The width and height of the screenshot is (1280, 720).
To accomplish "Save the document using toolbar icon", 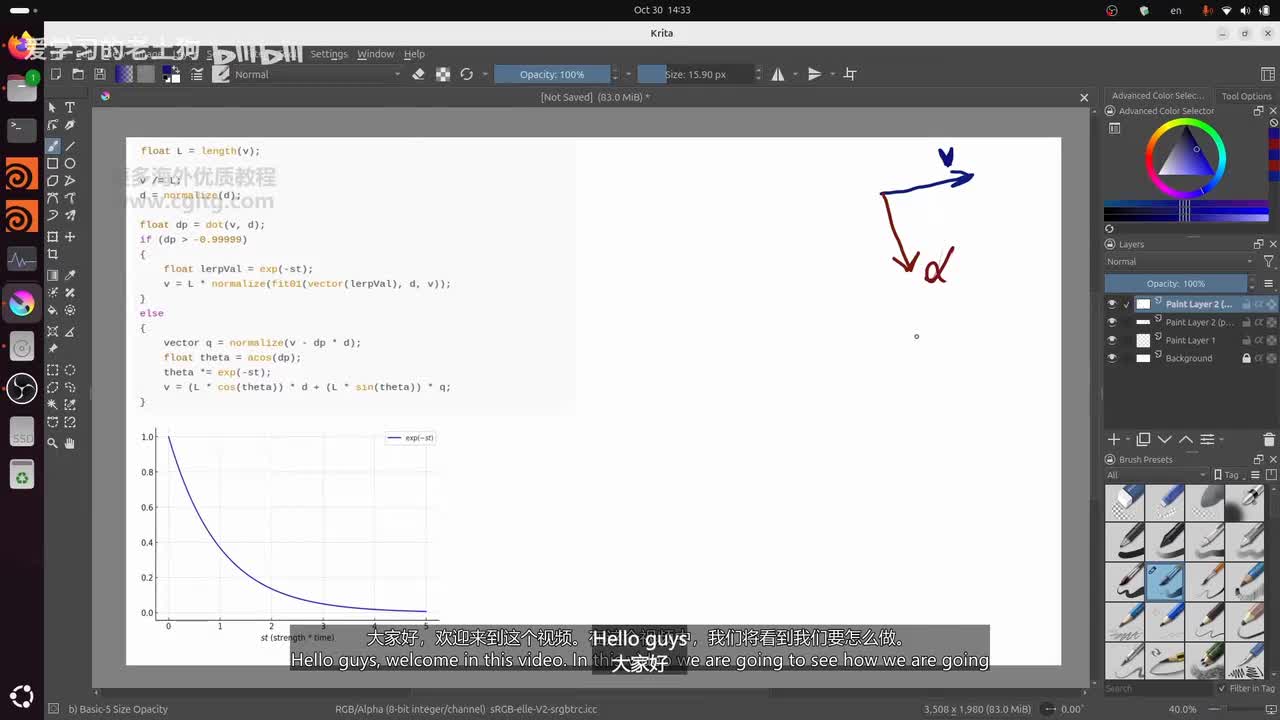I will coord(100,74).
